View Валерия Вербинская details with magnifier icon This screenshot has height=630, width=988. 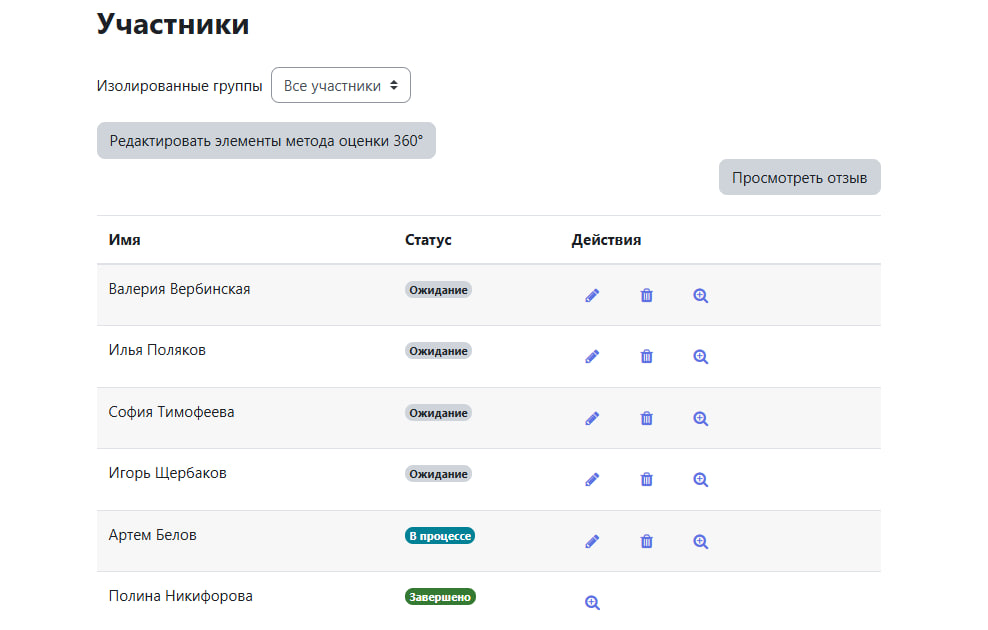tap(700, 296)
